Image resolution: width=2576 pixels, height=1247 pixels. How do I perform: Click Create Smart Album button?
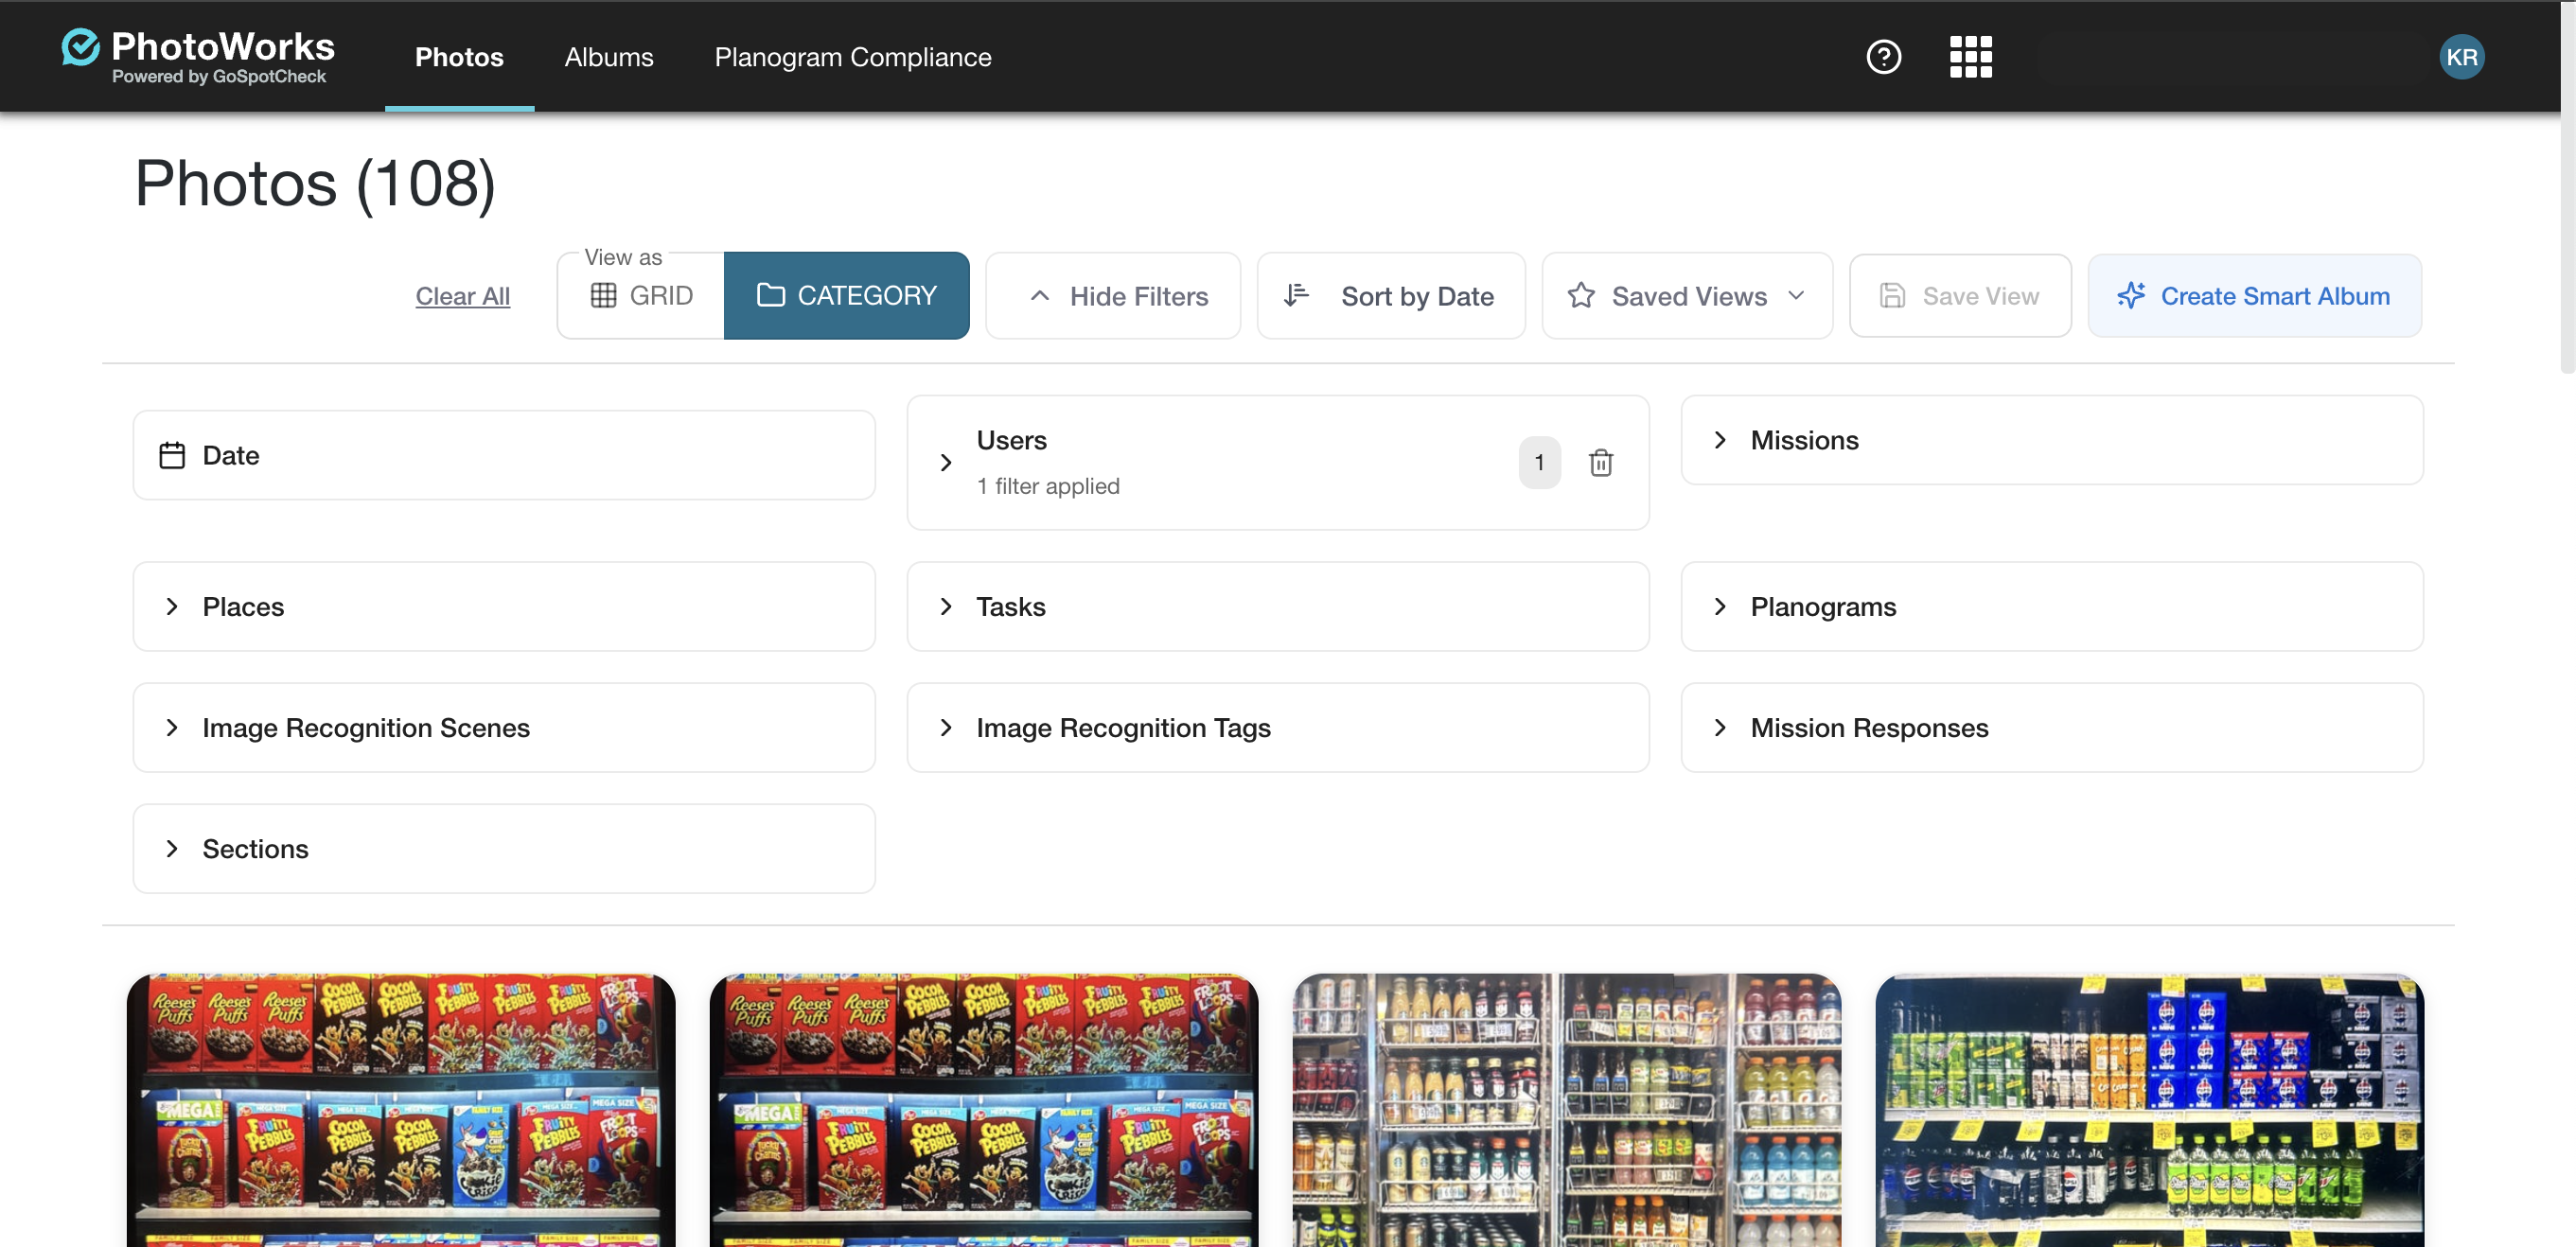point(2253,295)
